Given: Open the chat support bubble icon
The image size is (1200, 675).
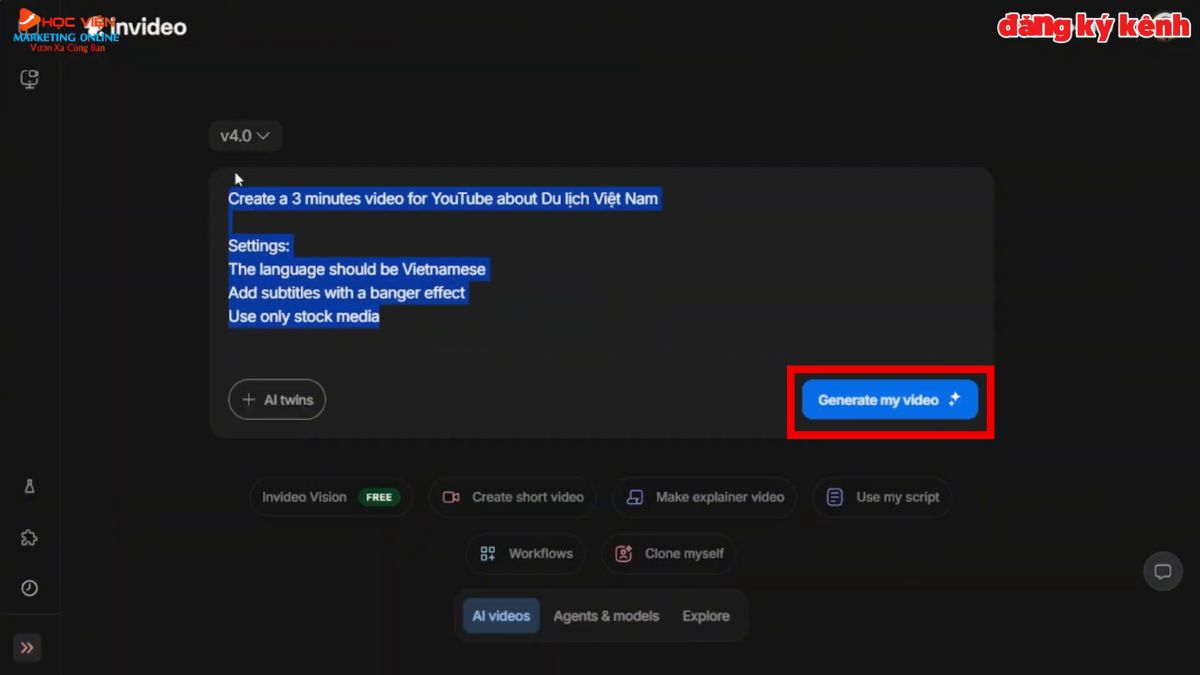Looking at the screenshot, I should tap(1162, 572).
